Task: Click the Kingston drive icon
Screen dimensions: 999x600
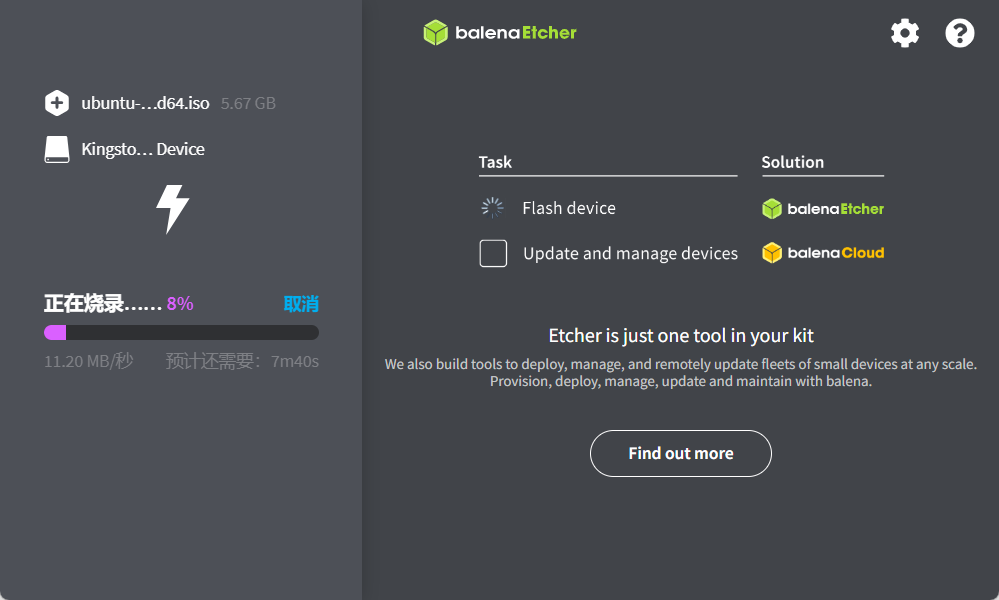Action: (x=57, y=149)
